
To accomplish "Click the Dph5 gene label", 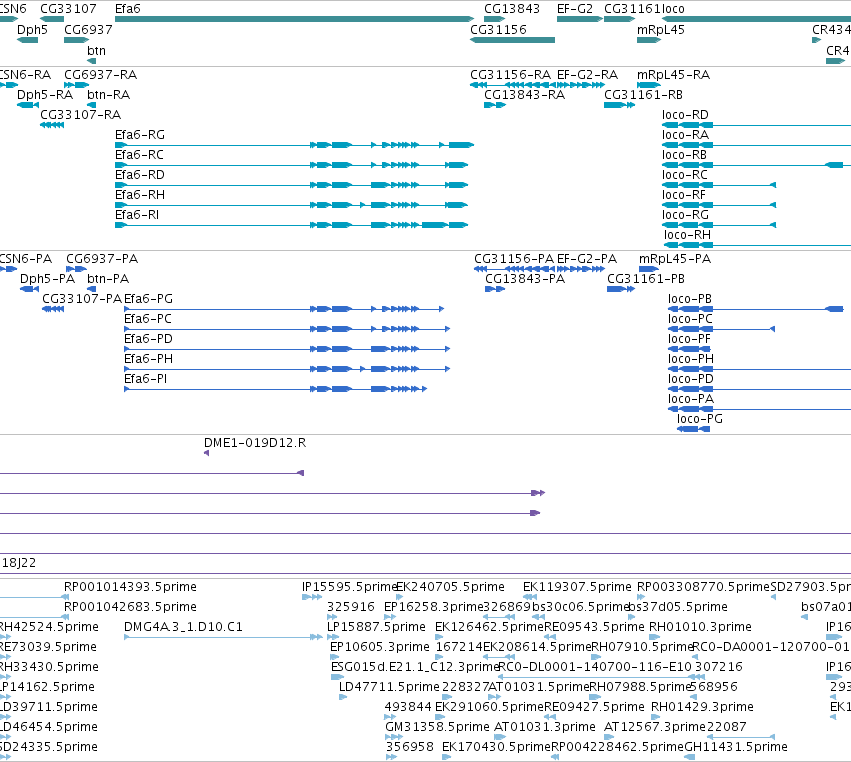I will click(x=32, y=30).
